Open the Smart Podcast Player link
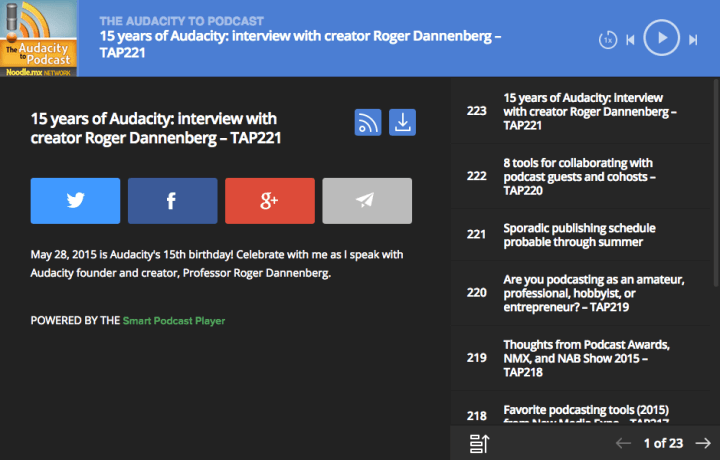 click(173, 321)
